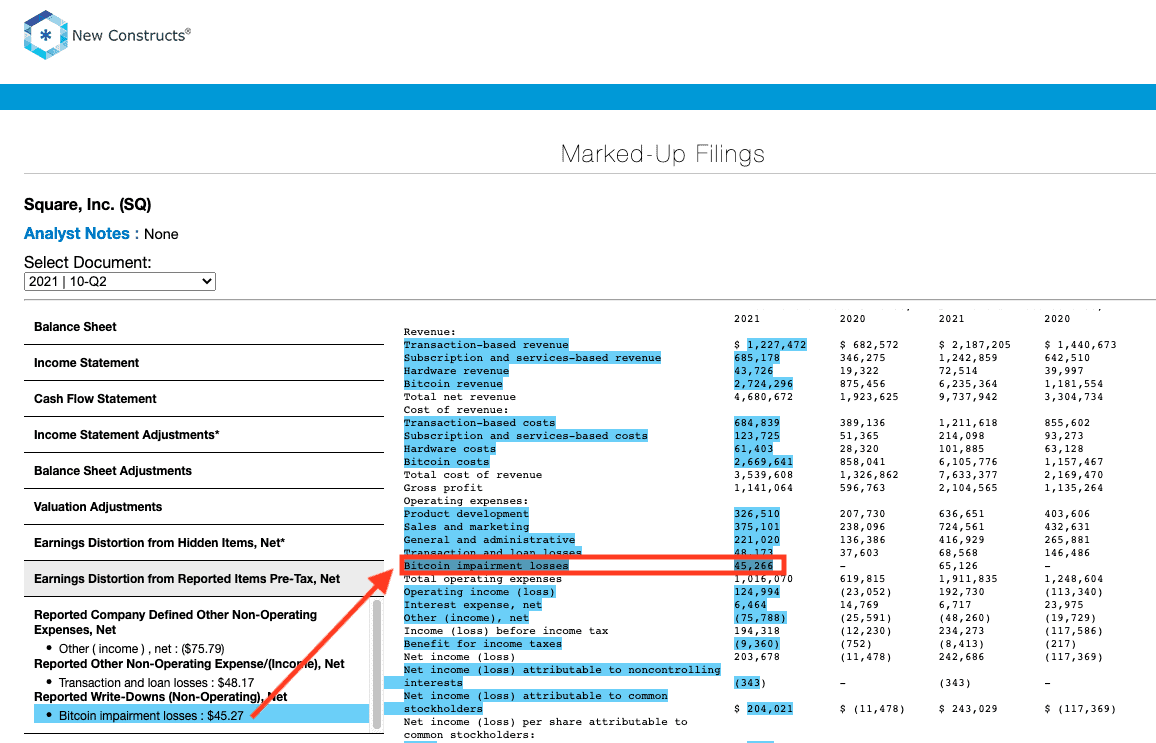Click the highlighted value 204,021
Image resolution: width=1156 pixels, height=743 pixels.
[770, 709]
